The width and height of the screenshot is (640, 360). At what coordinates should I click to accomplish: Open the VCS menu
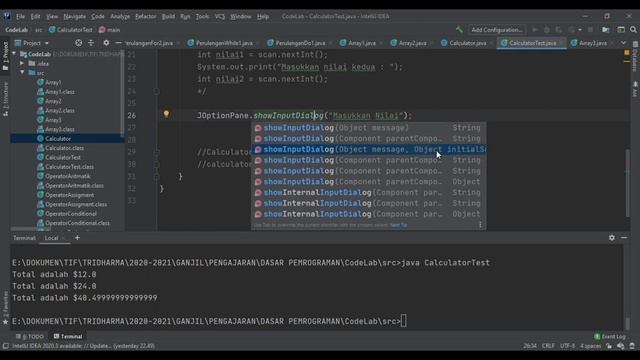pos(220,16)
